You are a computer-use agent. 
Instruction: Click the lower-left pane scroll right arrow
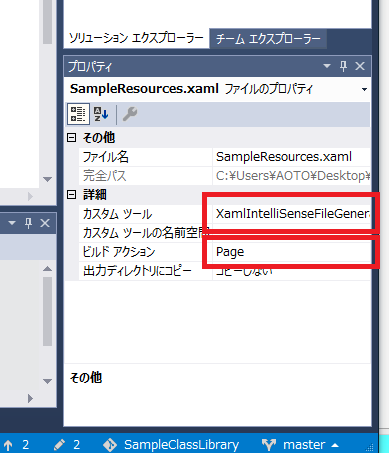coord(30,398)
